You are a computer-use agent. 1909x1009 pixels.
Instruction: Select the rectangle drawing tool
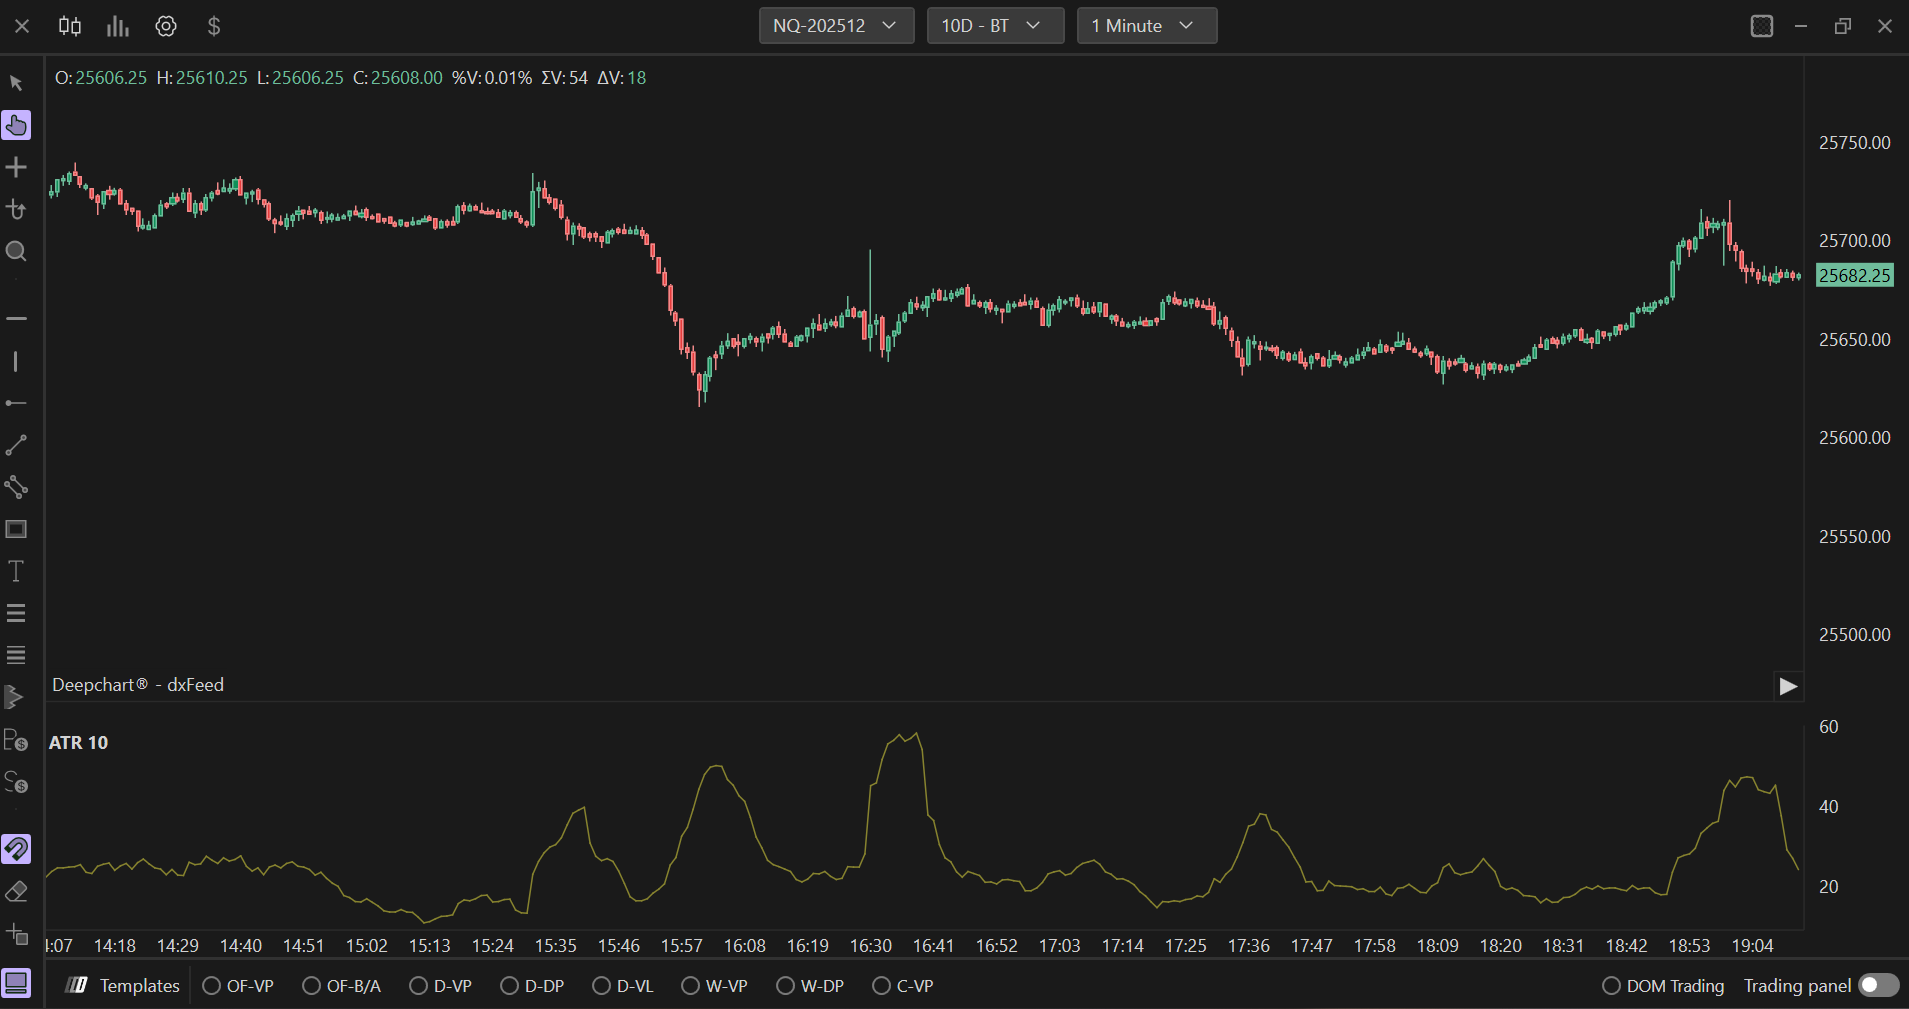16,529
